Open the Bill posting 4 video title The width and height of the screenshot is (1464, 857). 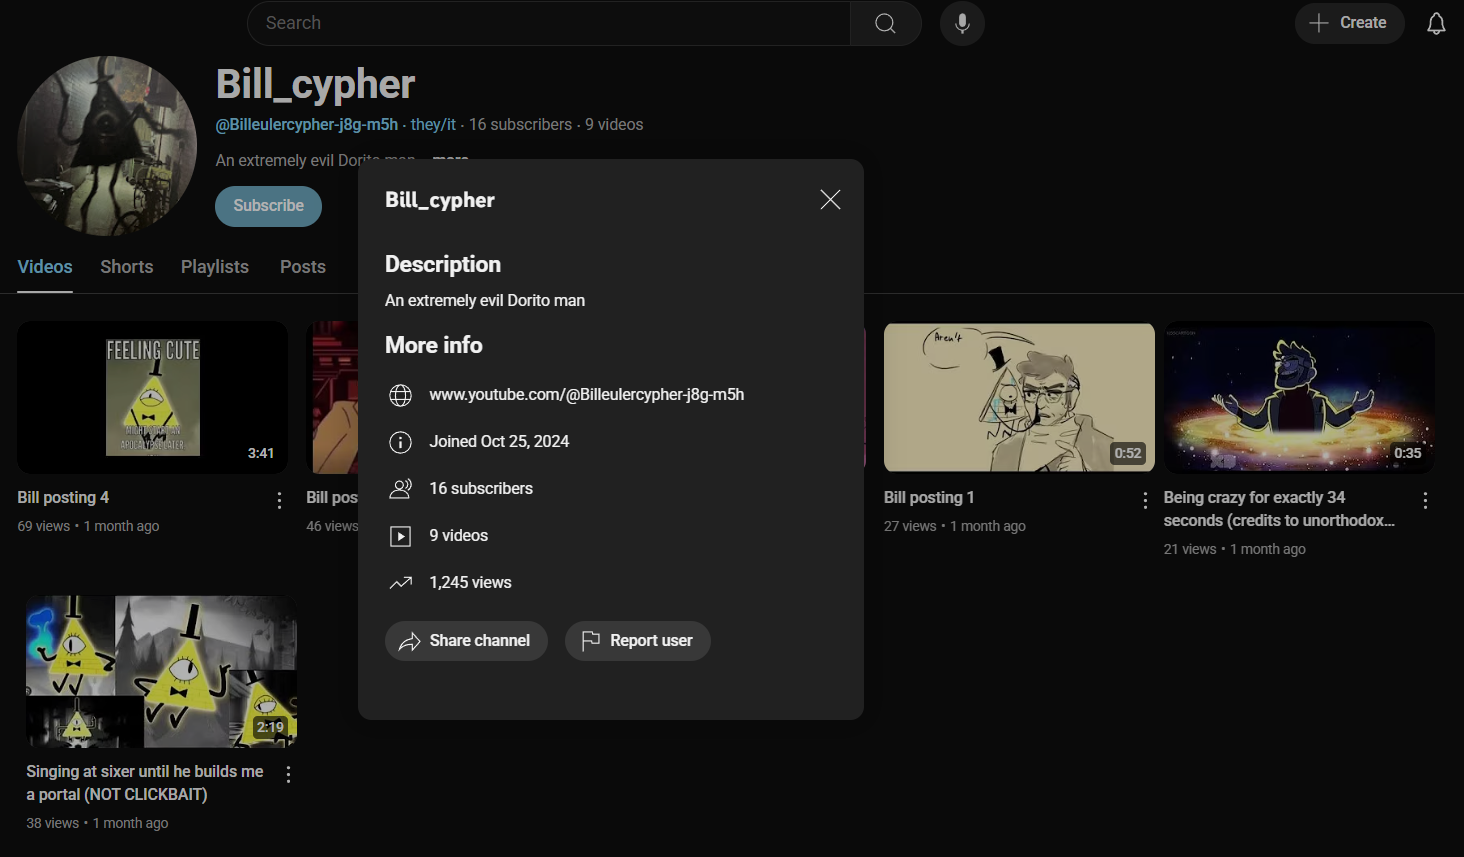click(63, 498)
